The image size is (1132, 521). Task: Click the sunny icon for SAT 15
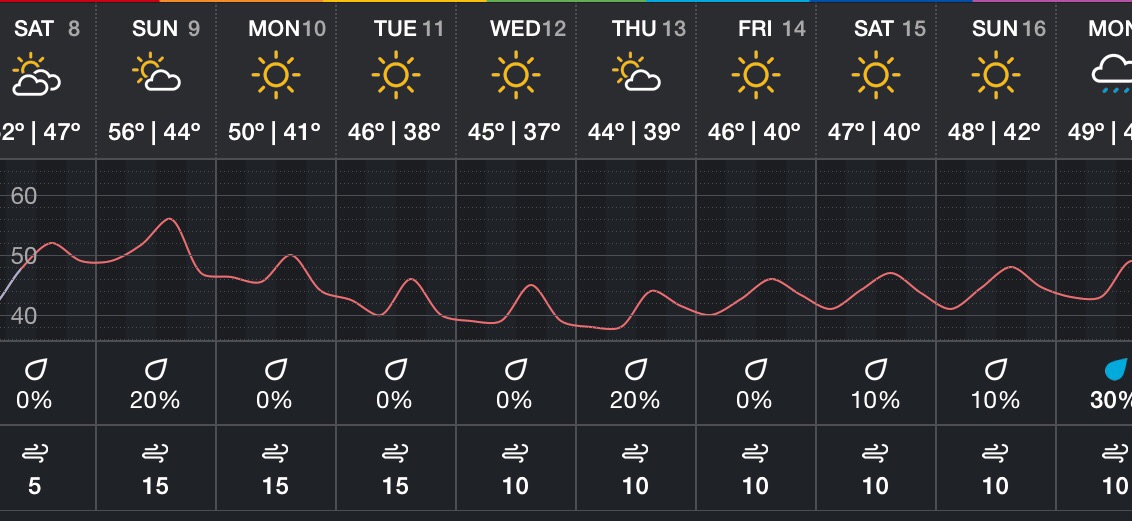pyautogui.click(x=875, y=75)
